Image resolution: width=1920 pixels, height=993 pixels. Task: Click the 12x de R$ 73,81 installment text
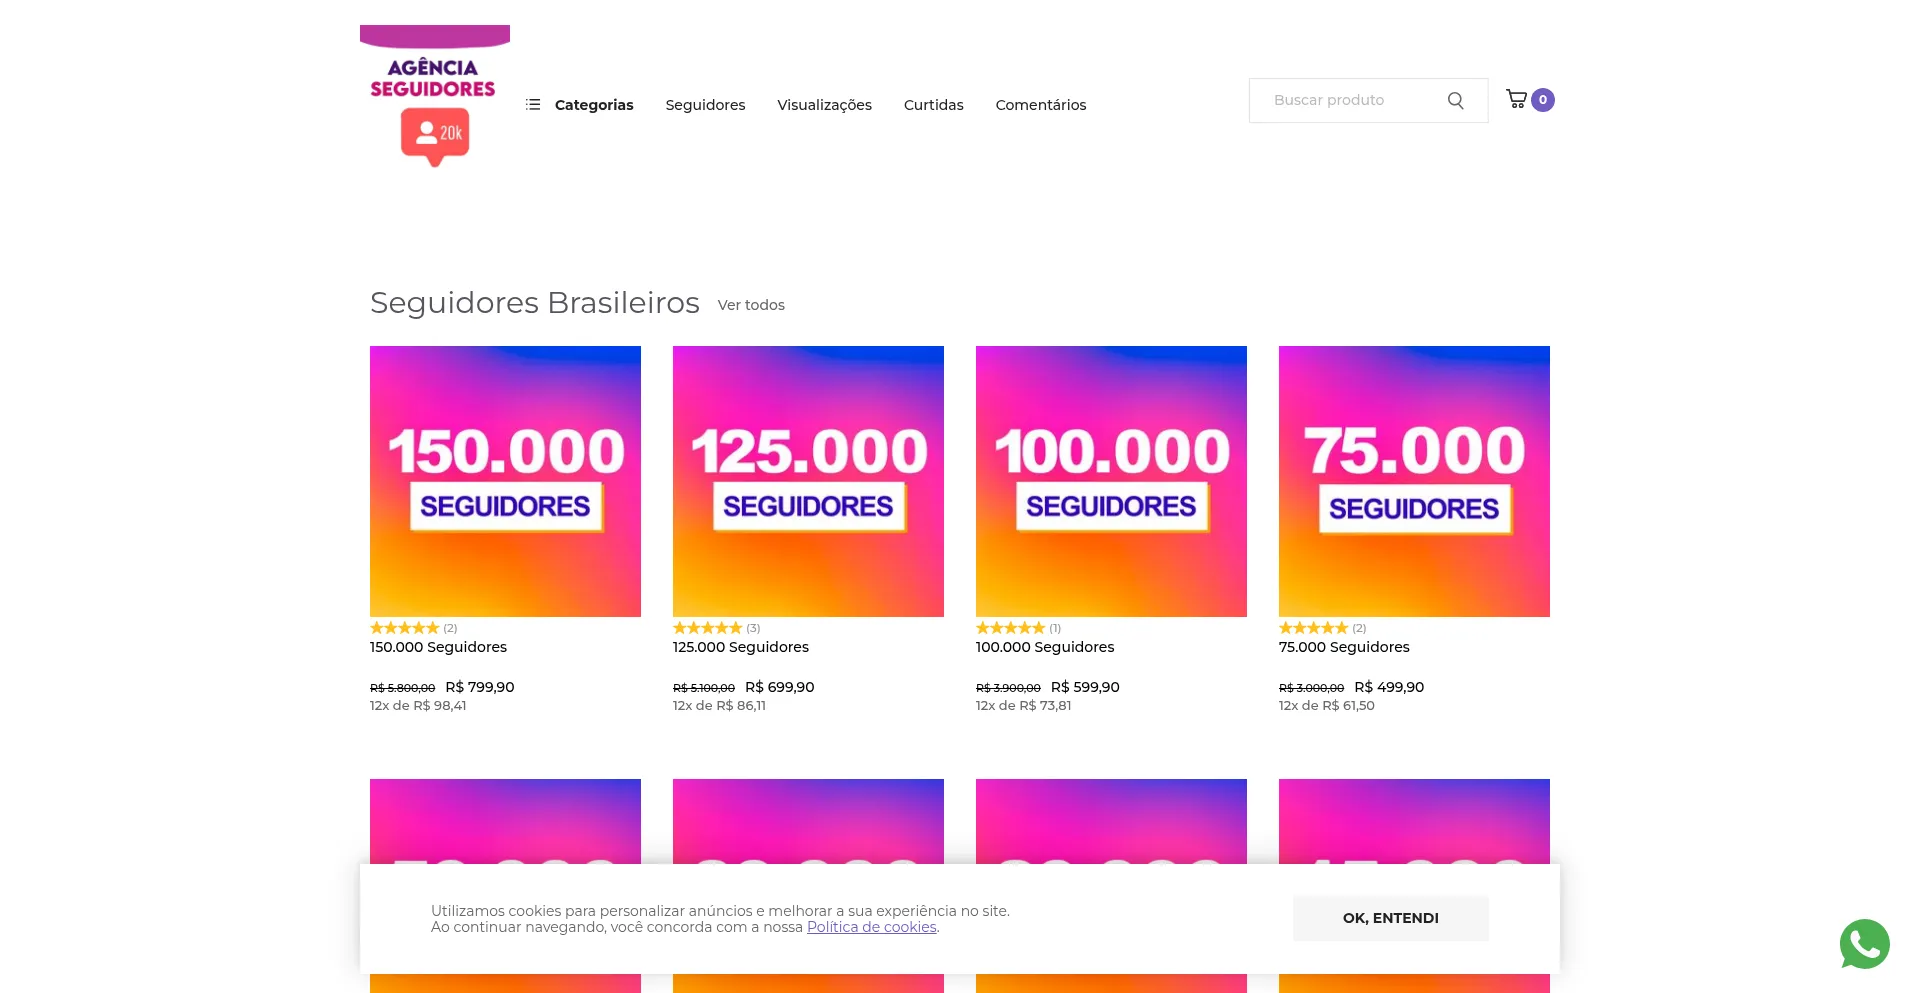[1023, 706]
